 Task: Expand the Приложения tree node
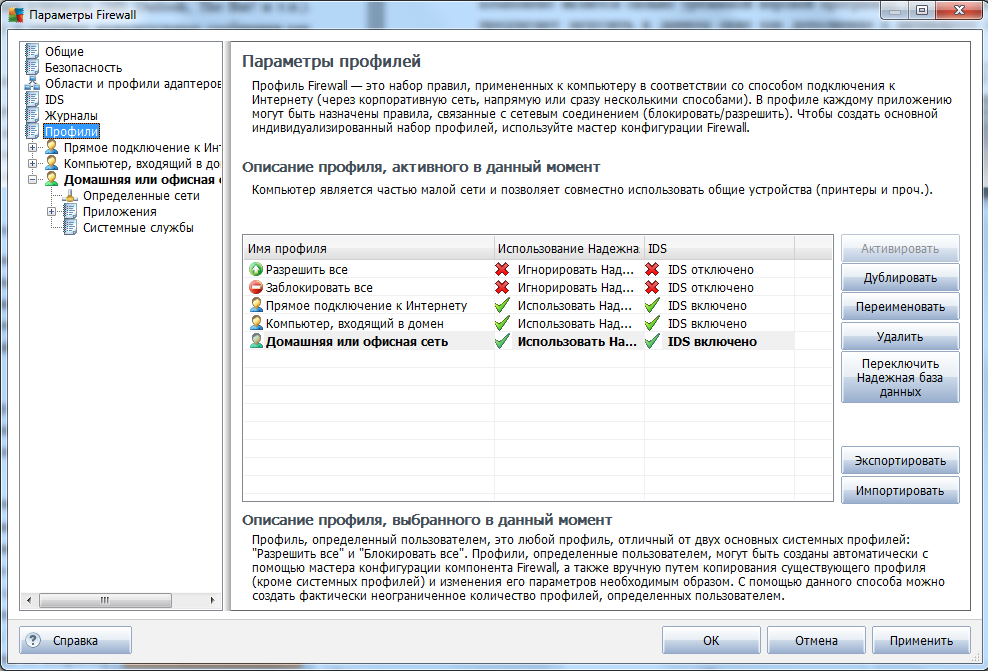pyautogui.click(x=52, y=212)
